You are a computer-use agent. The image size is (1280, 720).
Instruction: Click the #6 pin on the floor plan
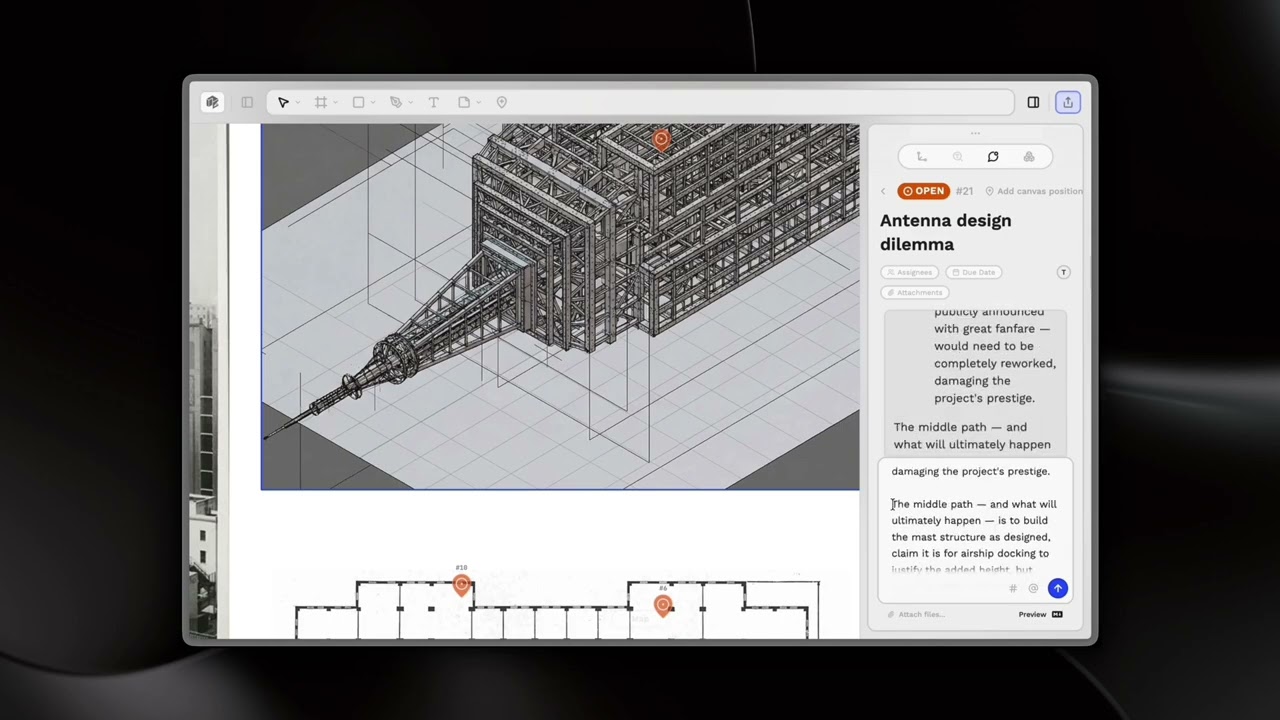(x=662, y=604)
